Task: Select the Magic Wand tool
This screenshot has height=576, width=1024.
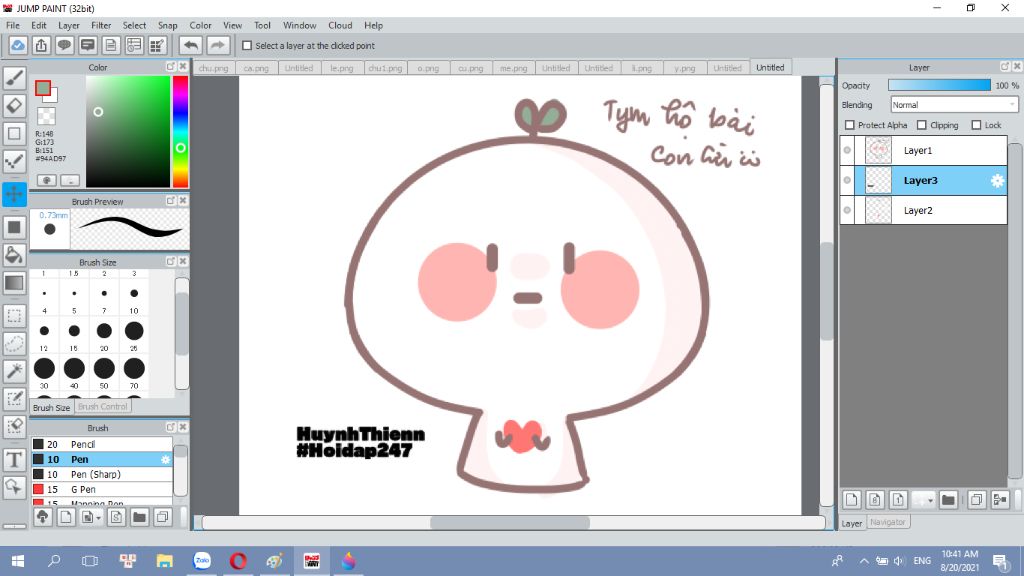Action: [14, 371]
